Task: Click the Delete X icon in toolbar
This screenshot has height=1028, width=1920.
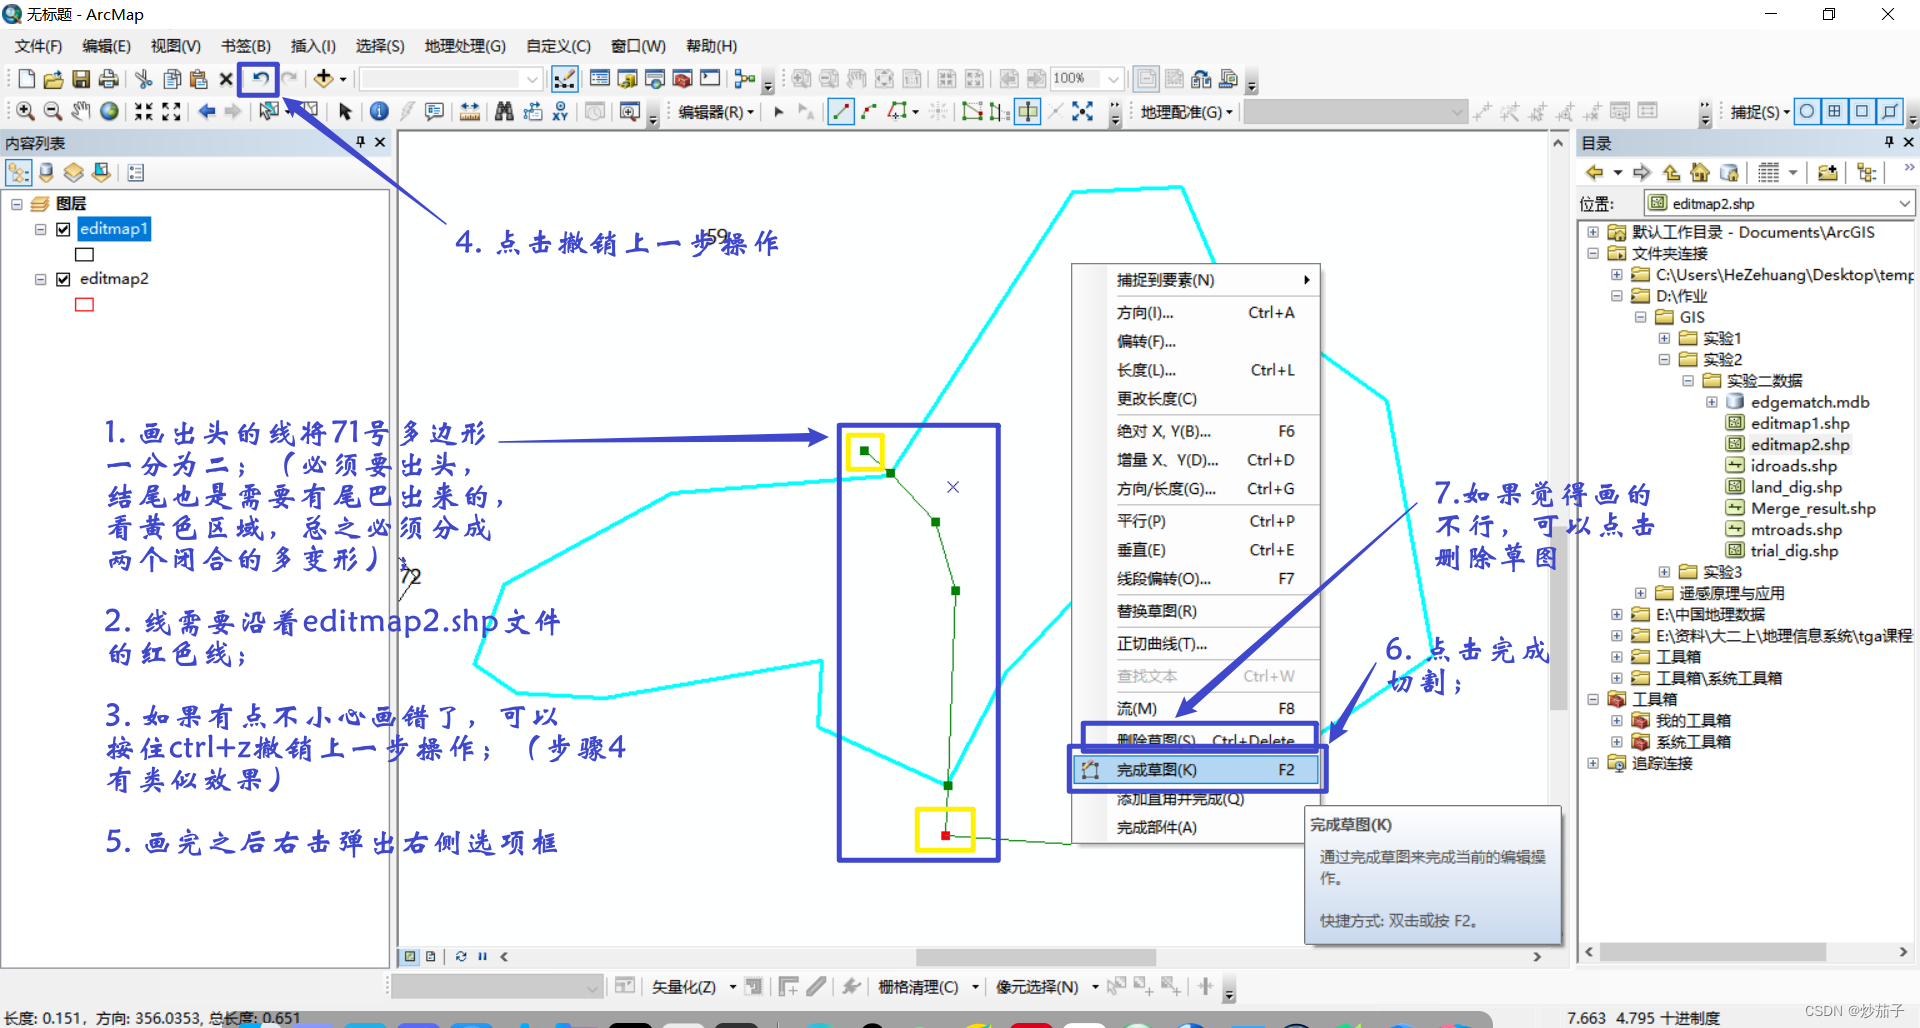Action: pyautogui.click(x=226, y=79)
